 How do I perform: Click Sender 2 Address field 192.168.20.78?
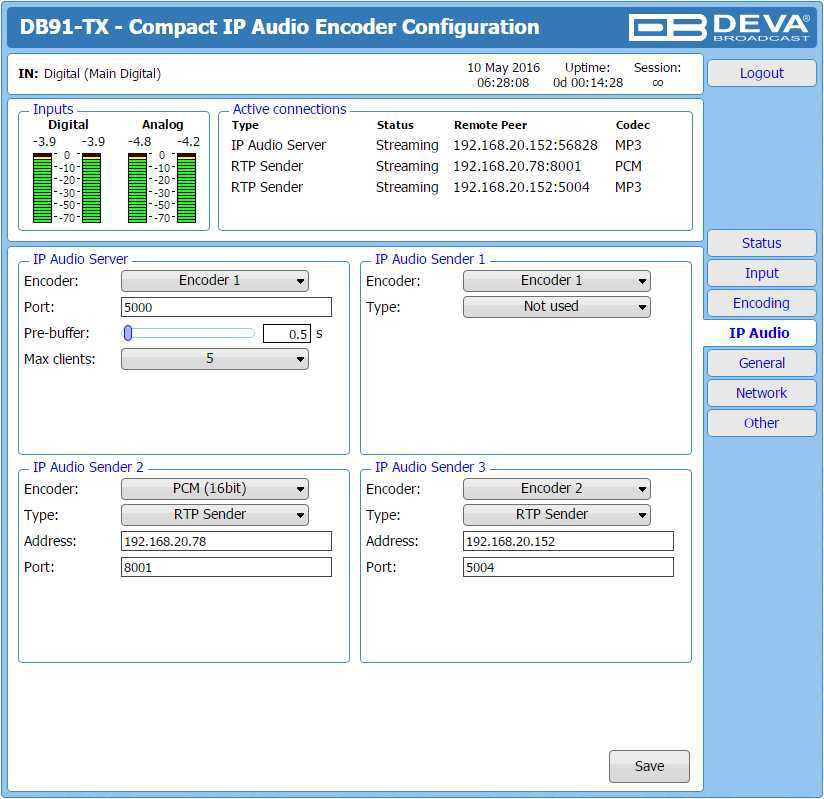pyautogui.click(x=226, y=541)
